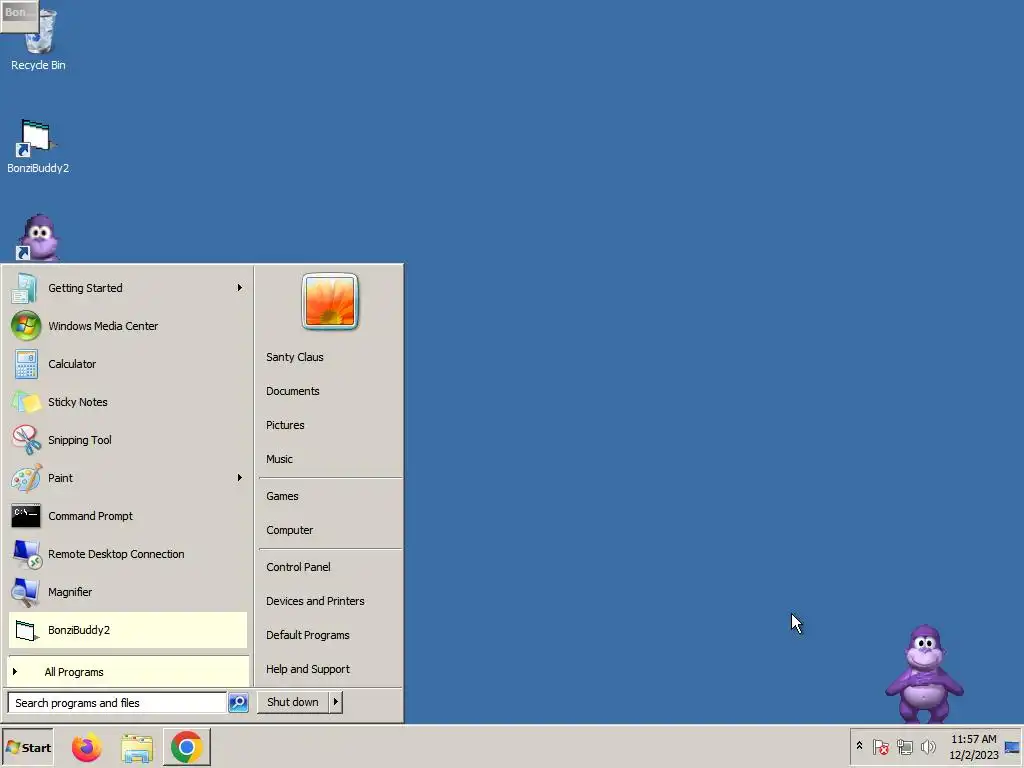This screenshot has height=768, width=1024.
Task: Launch Remote Desktop Connection text entry
Action: click(116, 554)
